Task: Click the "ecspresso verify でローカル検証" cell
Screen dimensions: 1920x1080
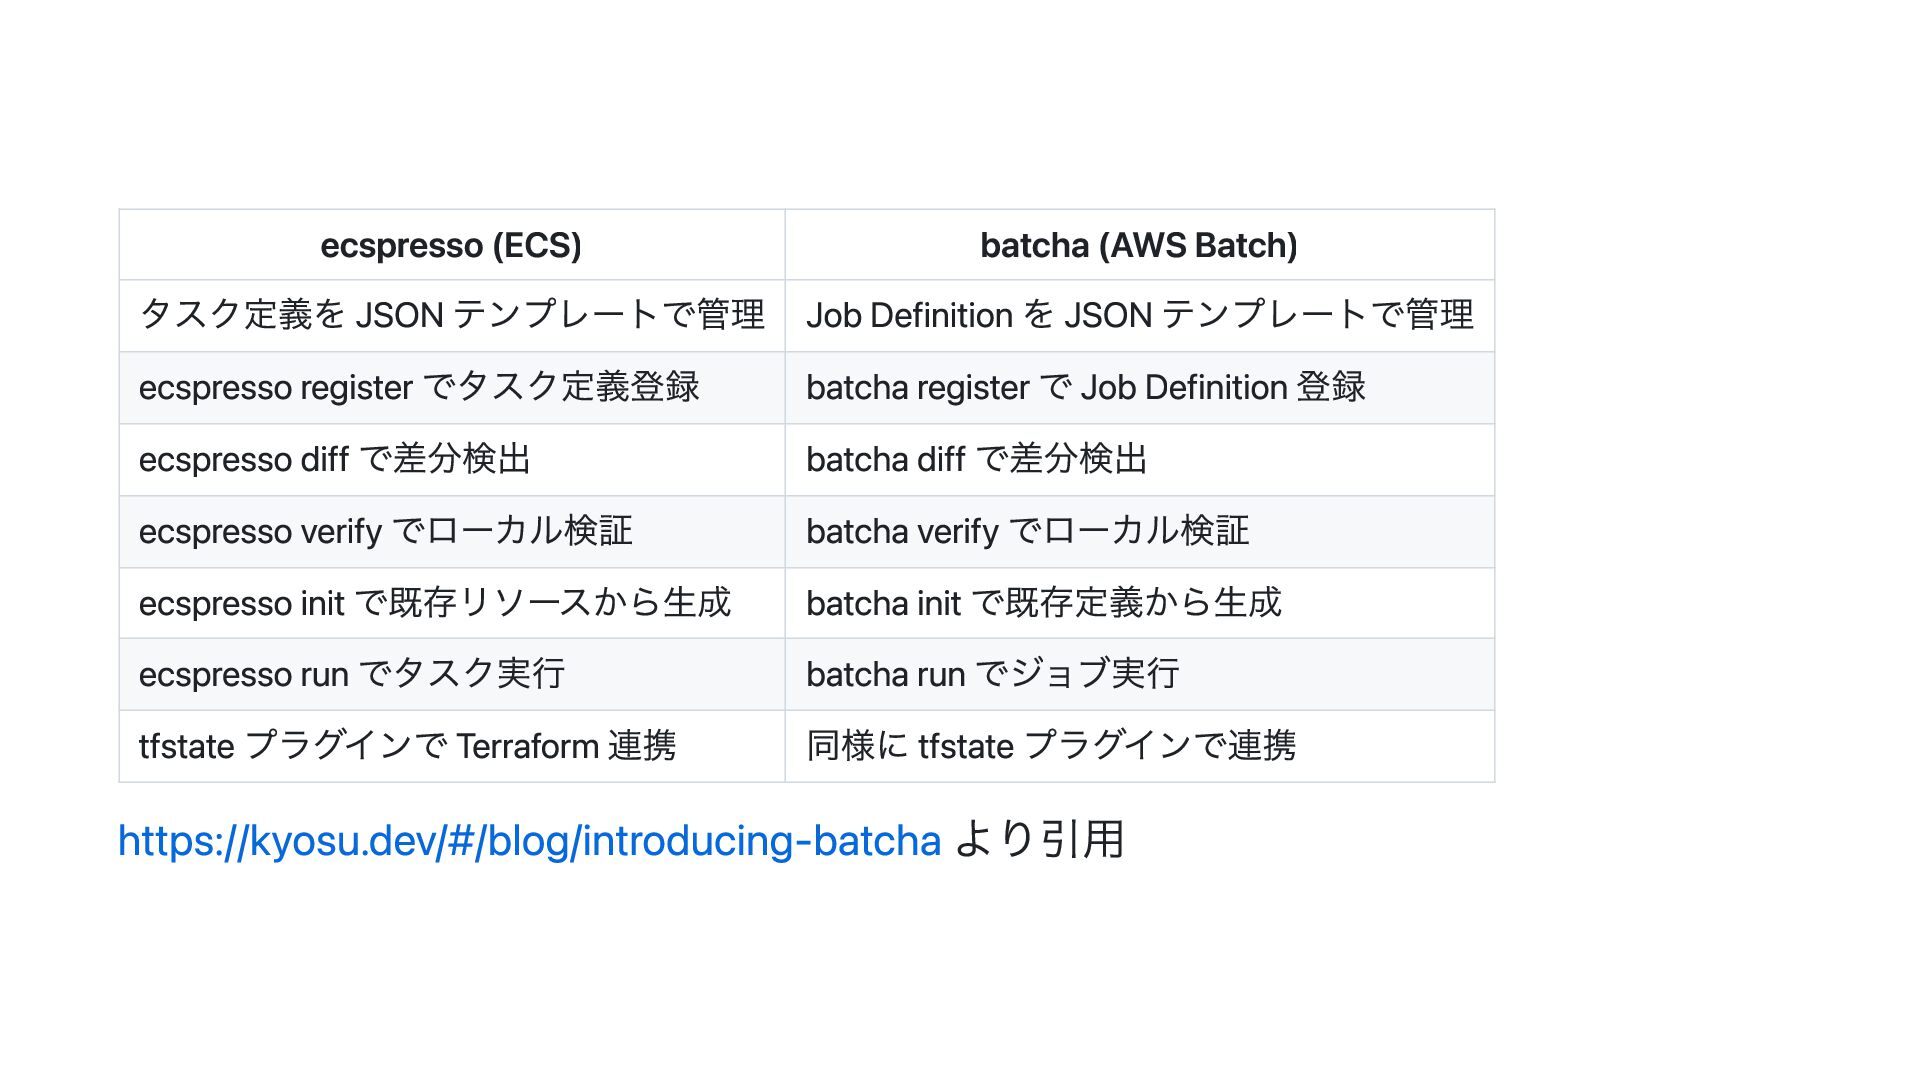Action: 385,531
